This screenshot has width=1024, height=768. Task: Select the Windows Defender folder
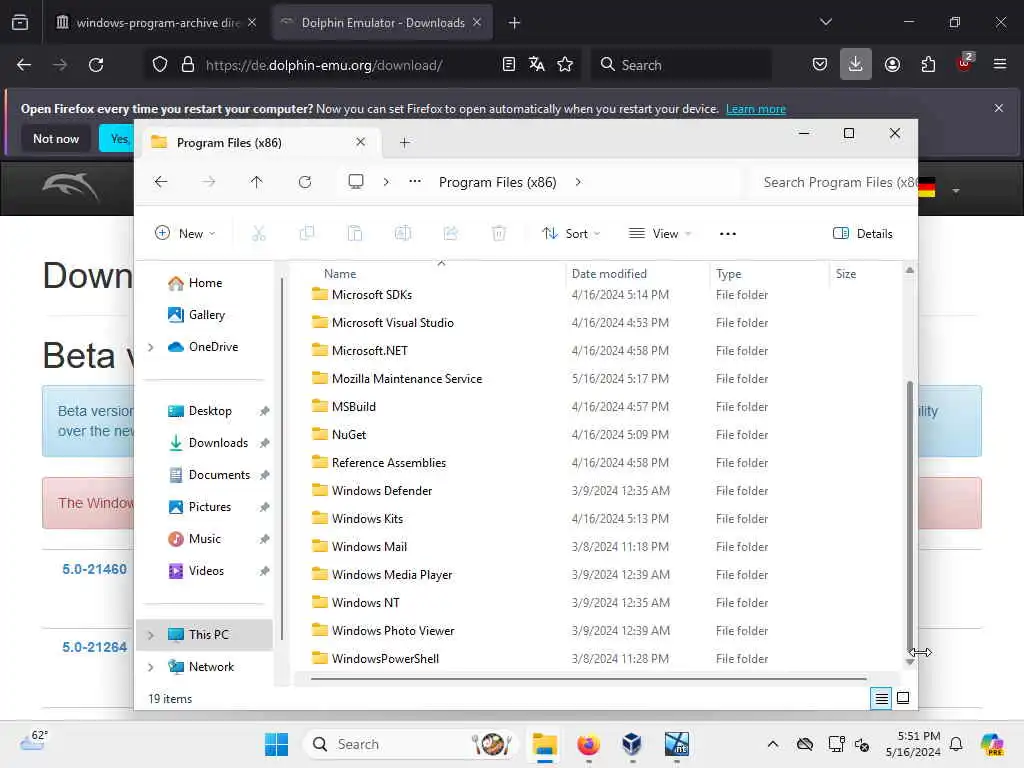pyautogui.click(x=381, y=490)
